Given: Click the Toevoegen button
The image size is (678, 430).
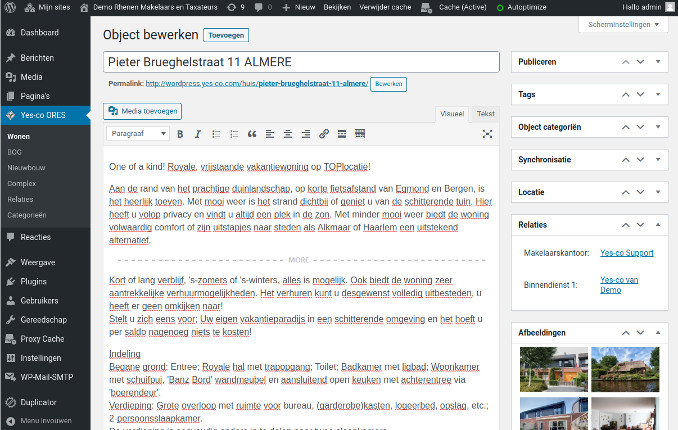Looking at the screenshot, I should (226, 35).
